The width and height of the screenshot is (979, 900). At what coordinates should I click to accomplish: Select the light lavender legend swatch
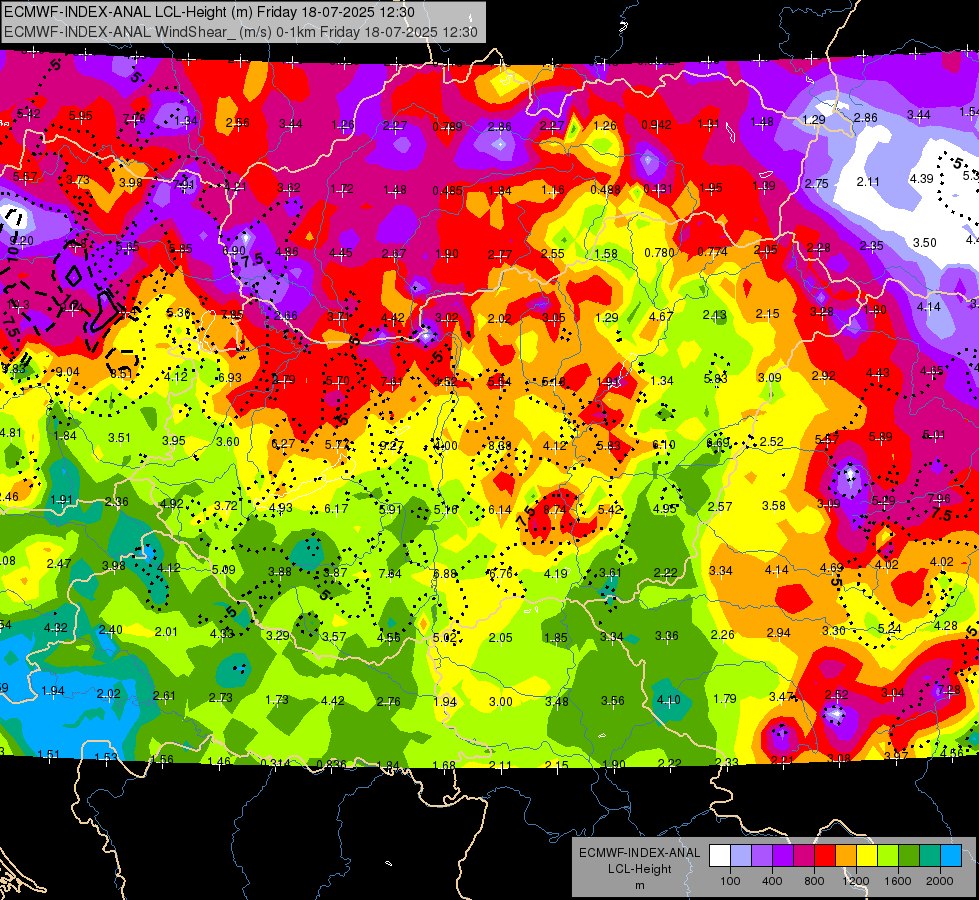pos(741,856)
